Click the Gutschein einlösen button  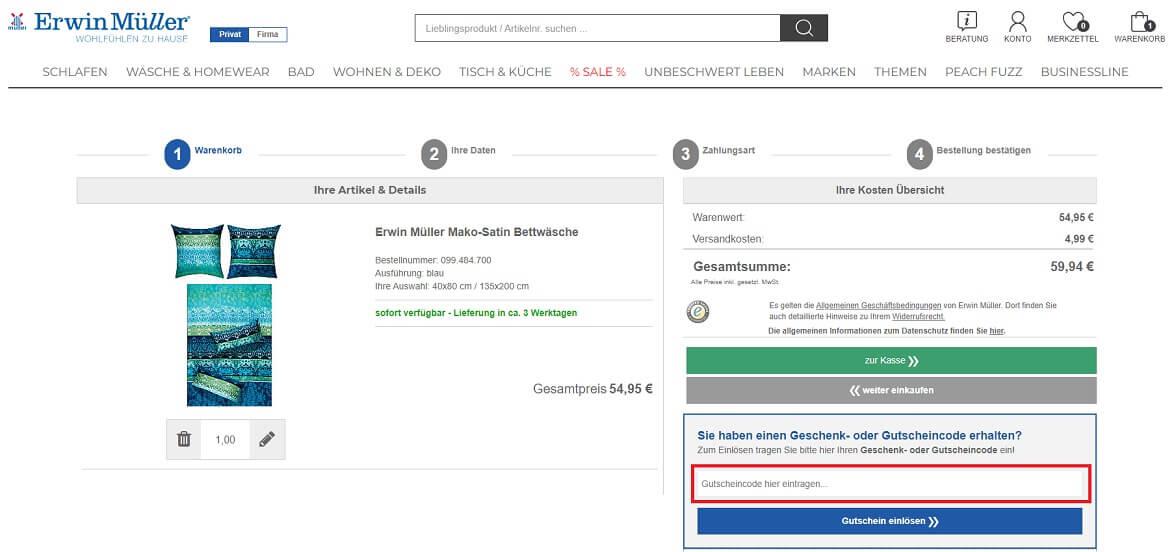click(890, 521)
